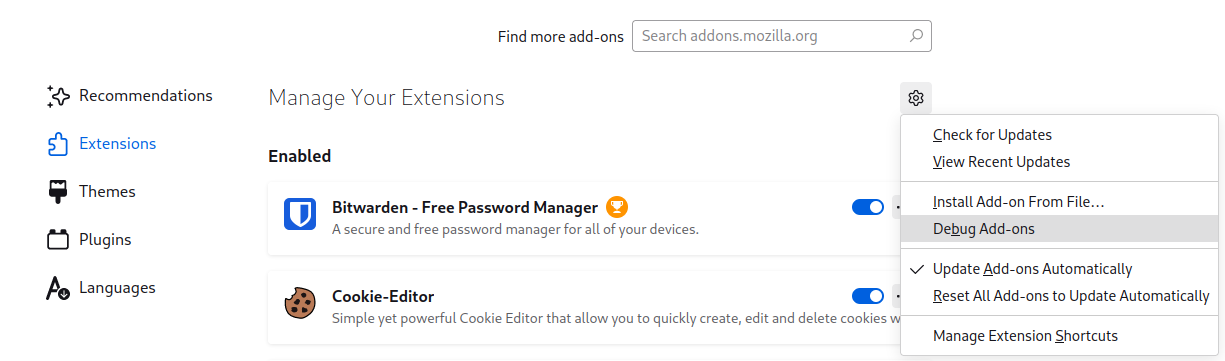Screen dimensions: 1225x361
Task: Open the Plugins briefcase icon
Action: [58, 240]
